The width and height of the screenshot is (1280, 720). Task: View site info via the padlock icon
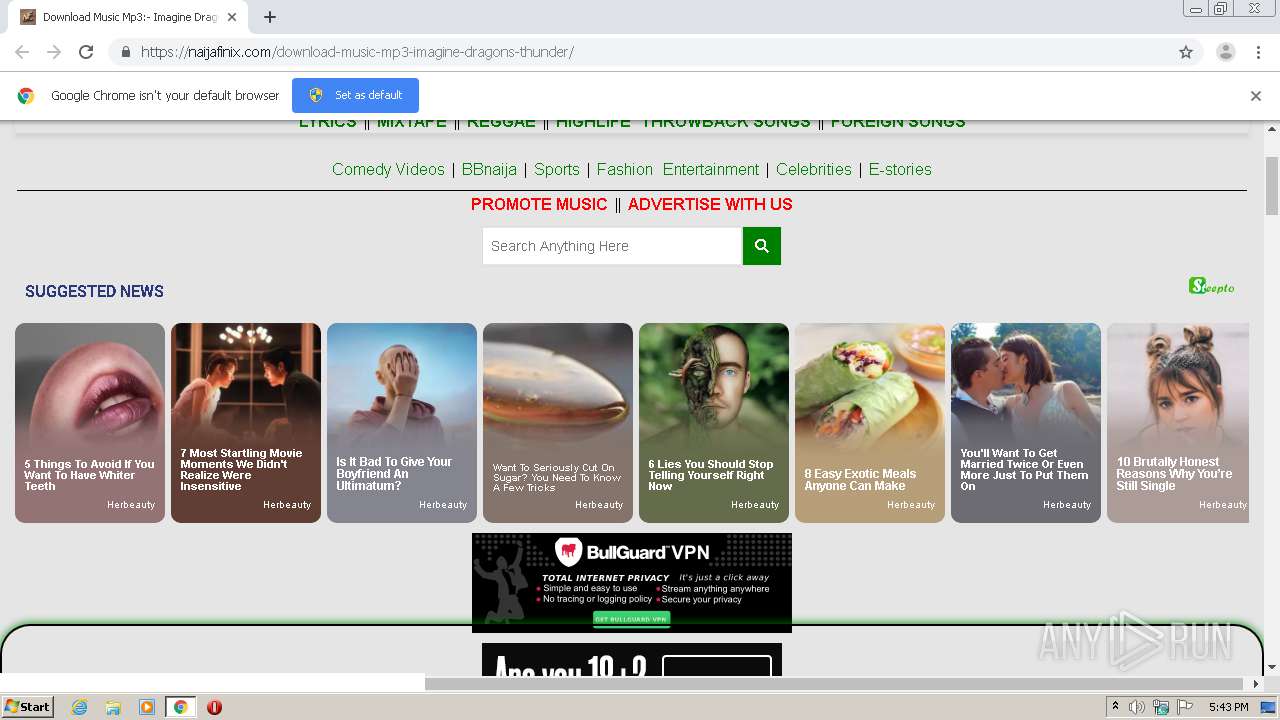(125, 52)
